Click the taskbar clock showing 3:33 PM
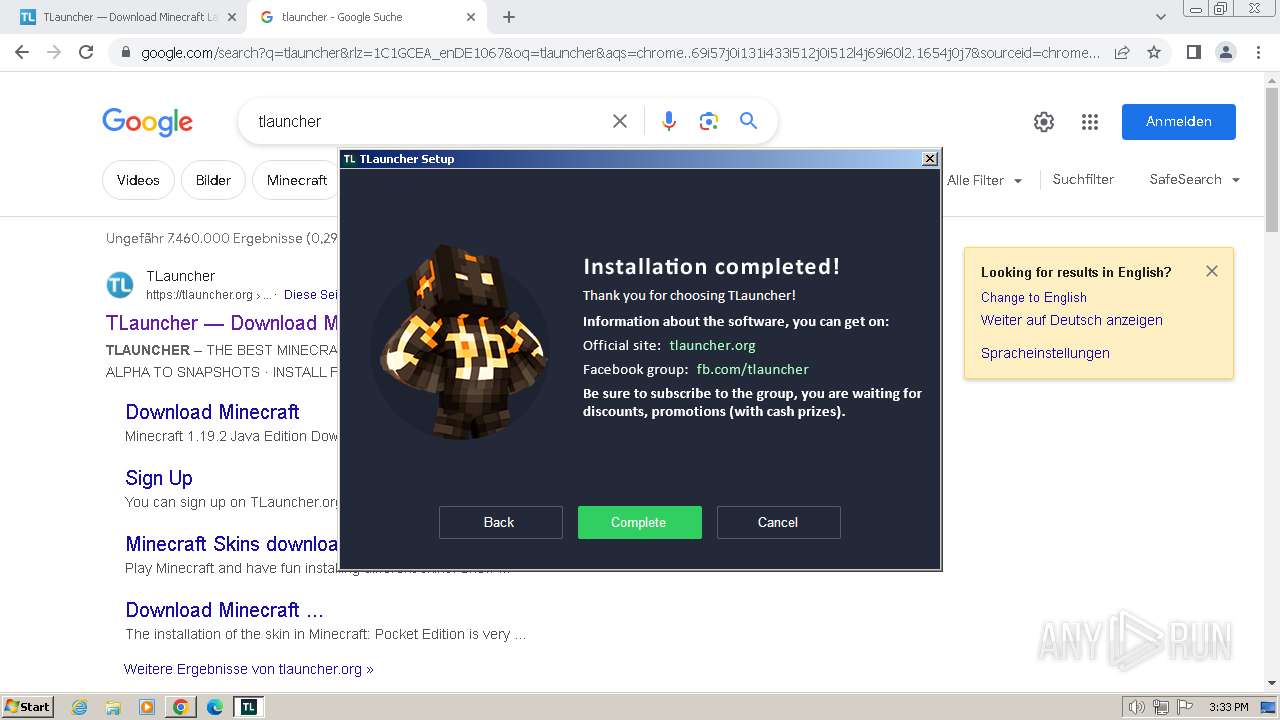The height and width of the screenshot is (720, 1280). click(x=1228, y=707)
